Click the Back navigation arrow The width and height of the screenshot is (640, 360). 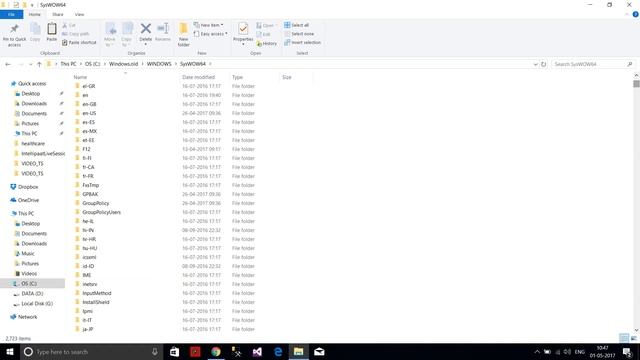click(8, 64)
